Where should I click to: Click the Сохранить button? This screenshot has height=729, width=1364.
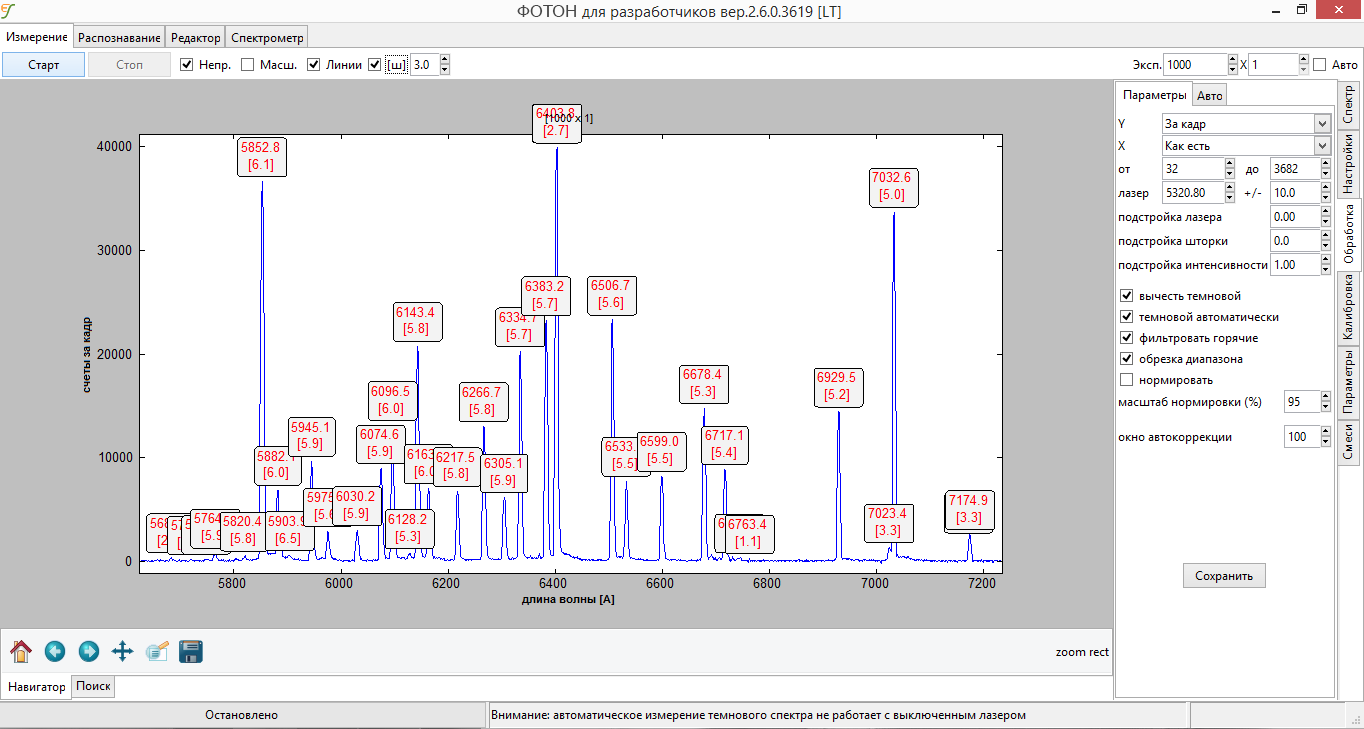coord(1224,576)
